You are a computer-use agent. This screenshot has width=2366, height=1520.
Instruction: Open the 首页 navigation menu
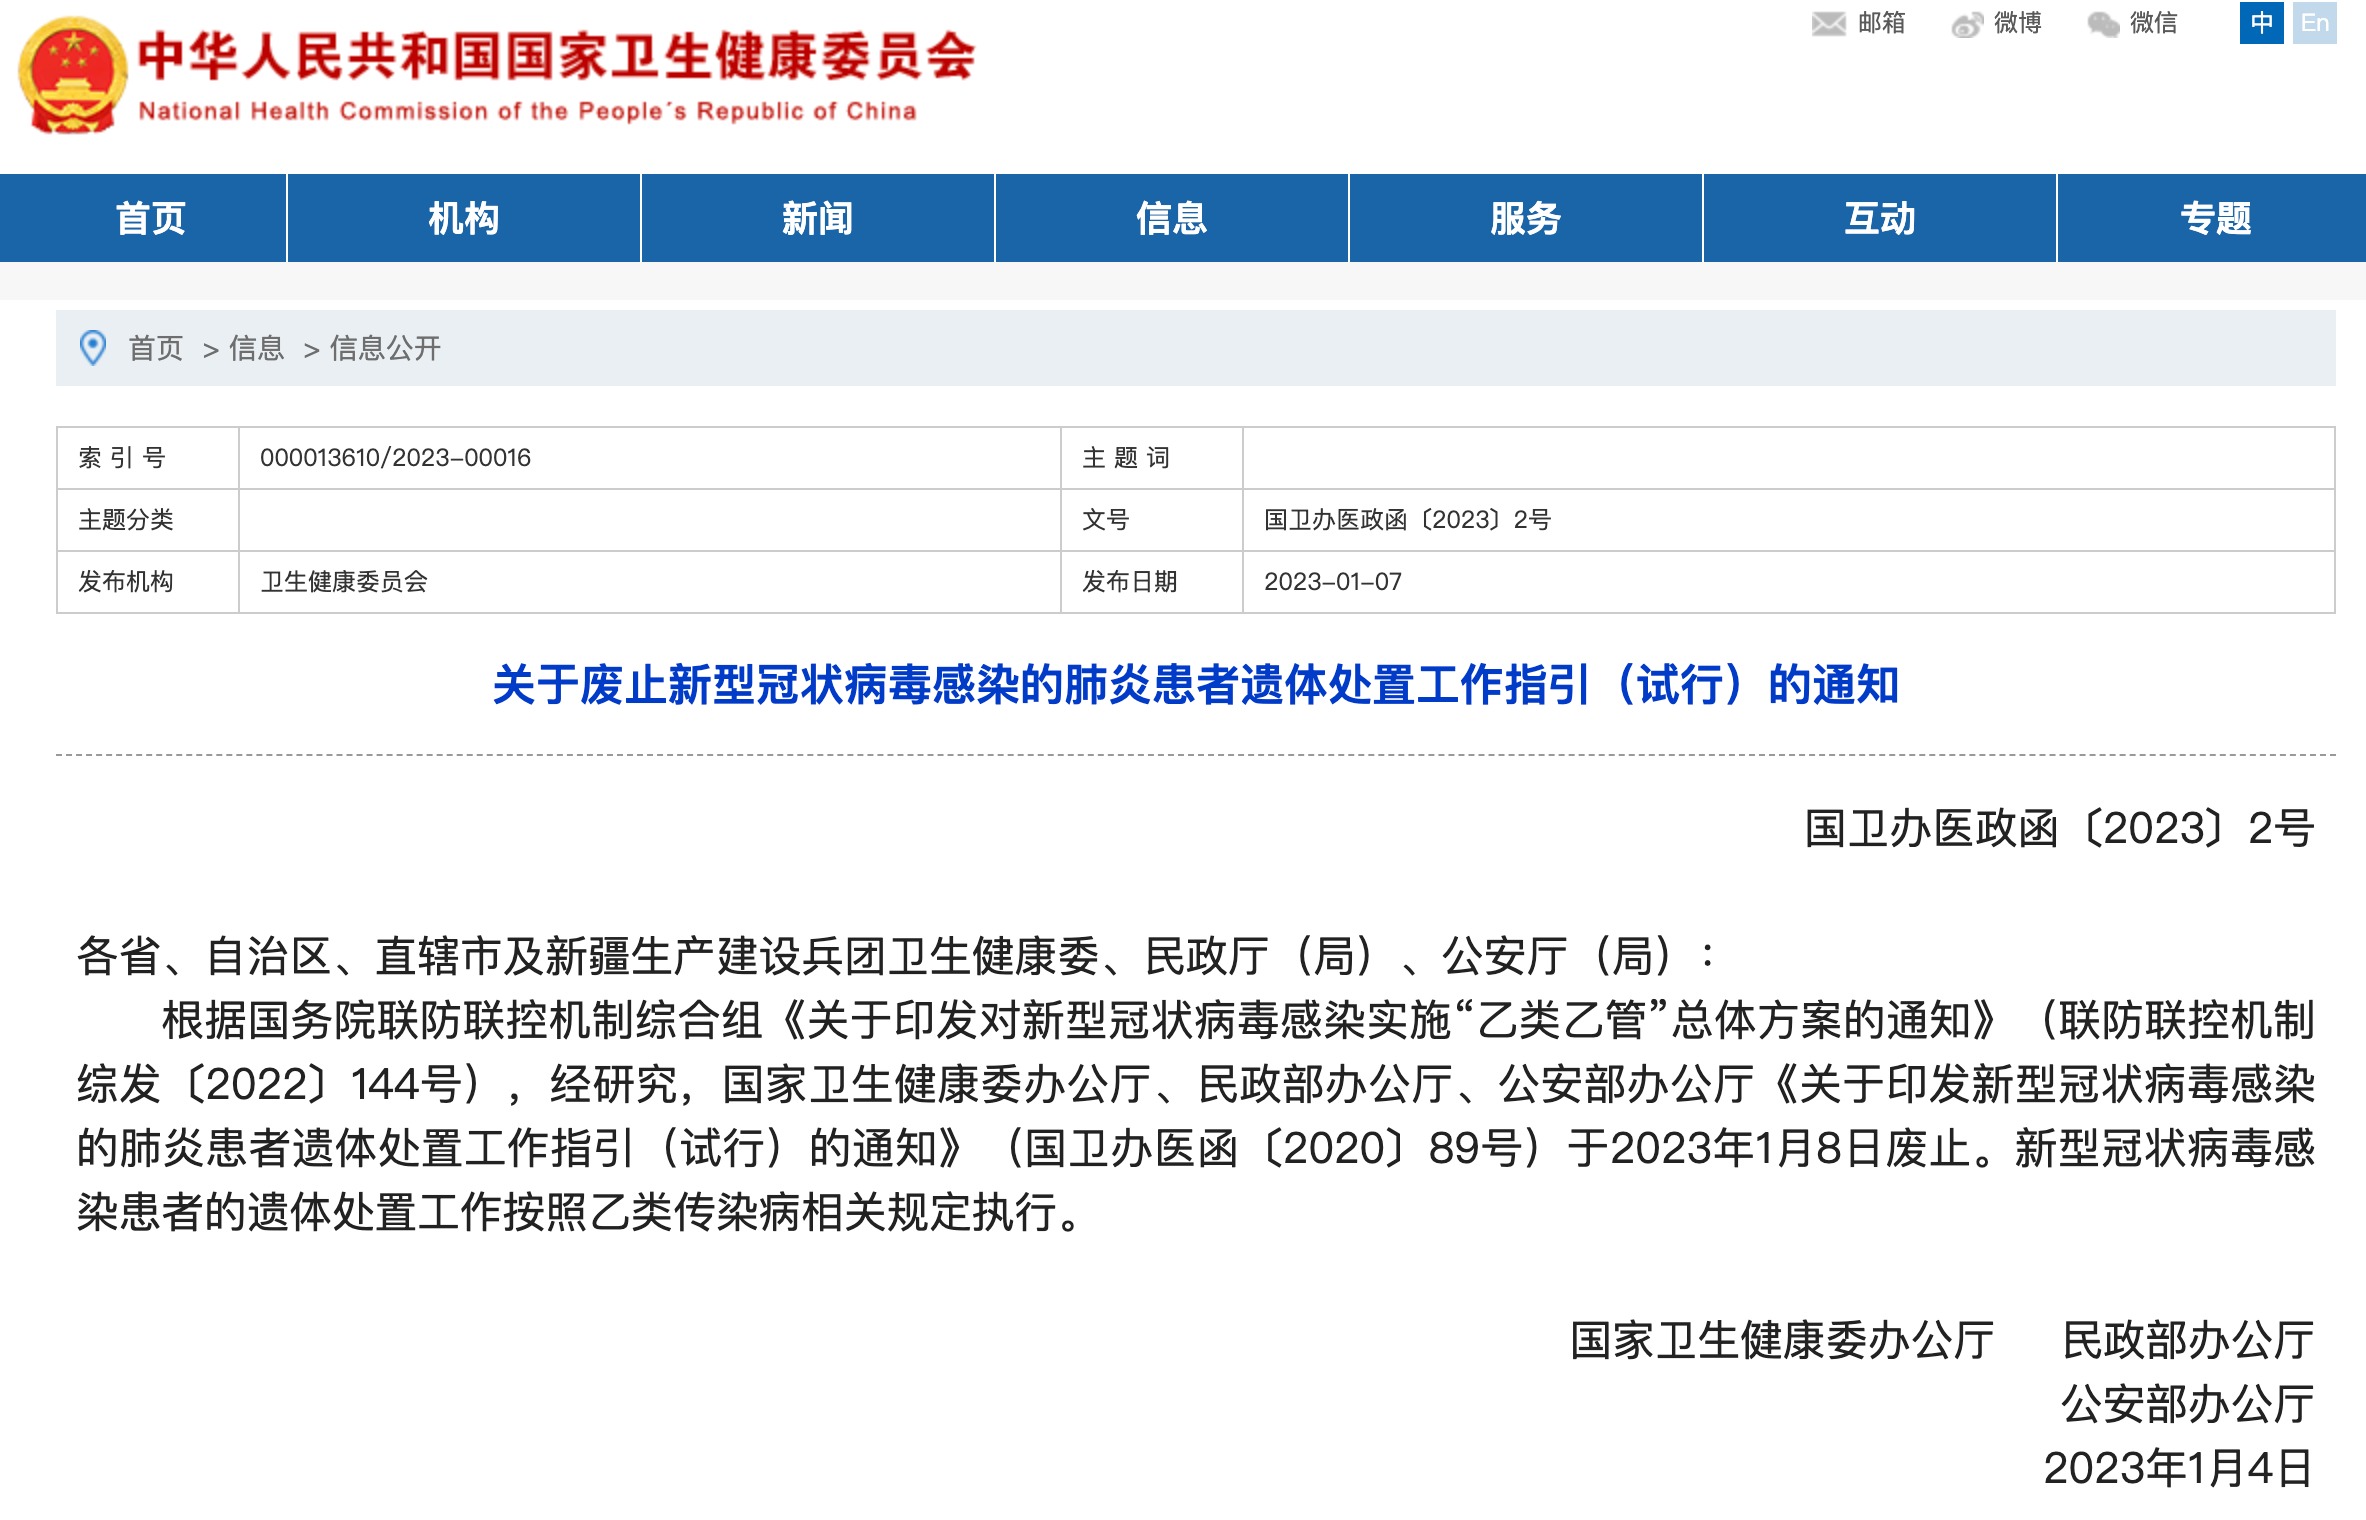coord(150,218)
